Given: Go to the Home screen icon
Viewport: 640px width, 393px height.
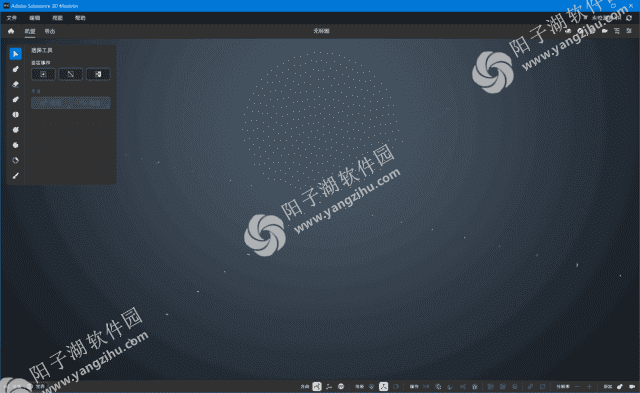Looking at the screenshot, I should tap(11, 31).
